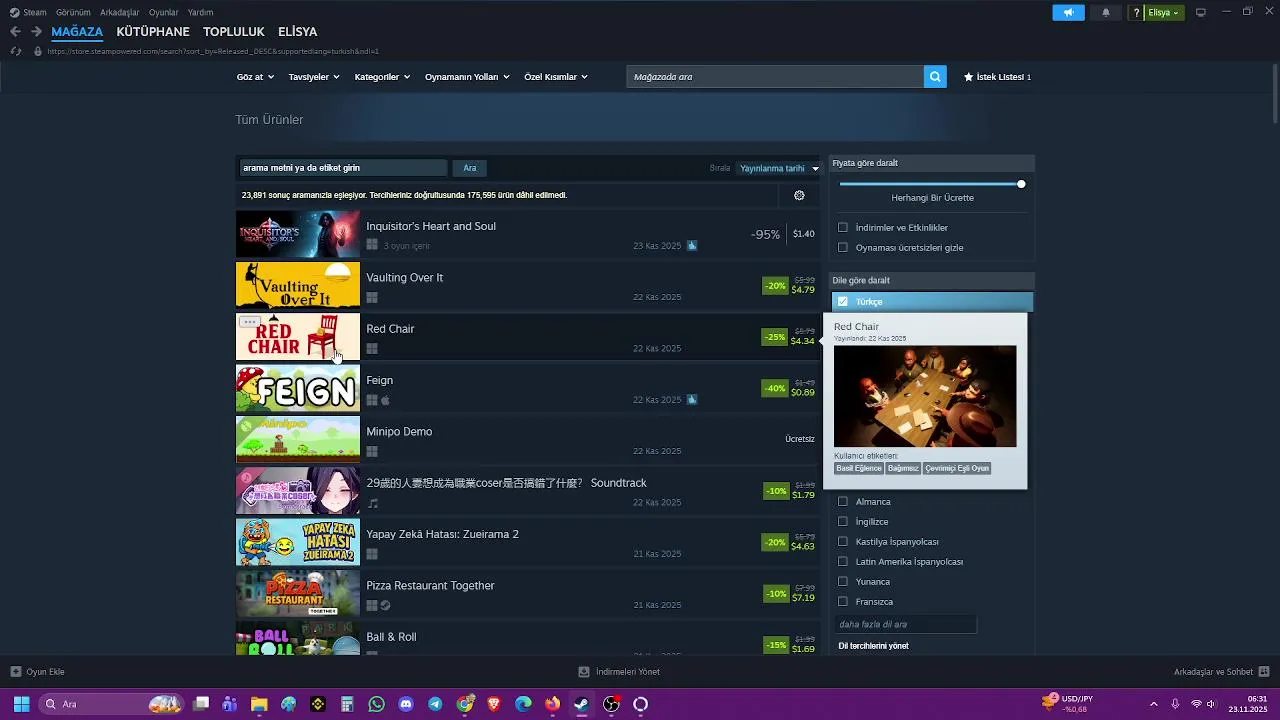The height and width of the screenshot is (720, 1280).
Task: Open the Yayınlanma tarihi sort dropdown
Action: click(x=778, y=168)
